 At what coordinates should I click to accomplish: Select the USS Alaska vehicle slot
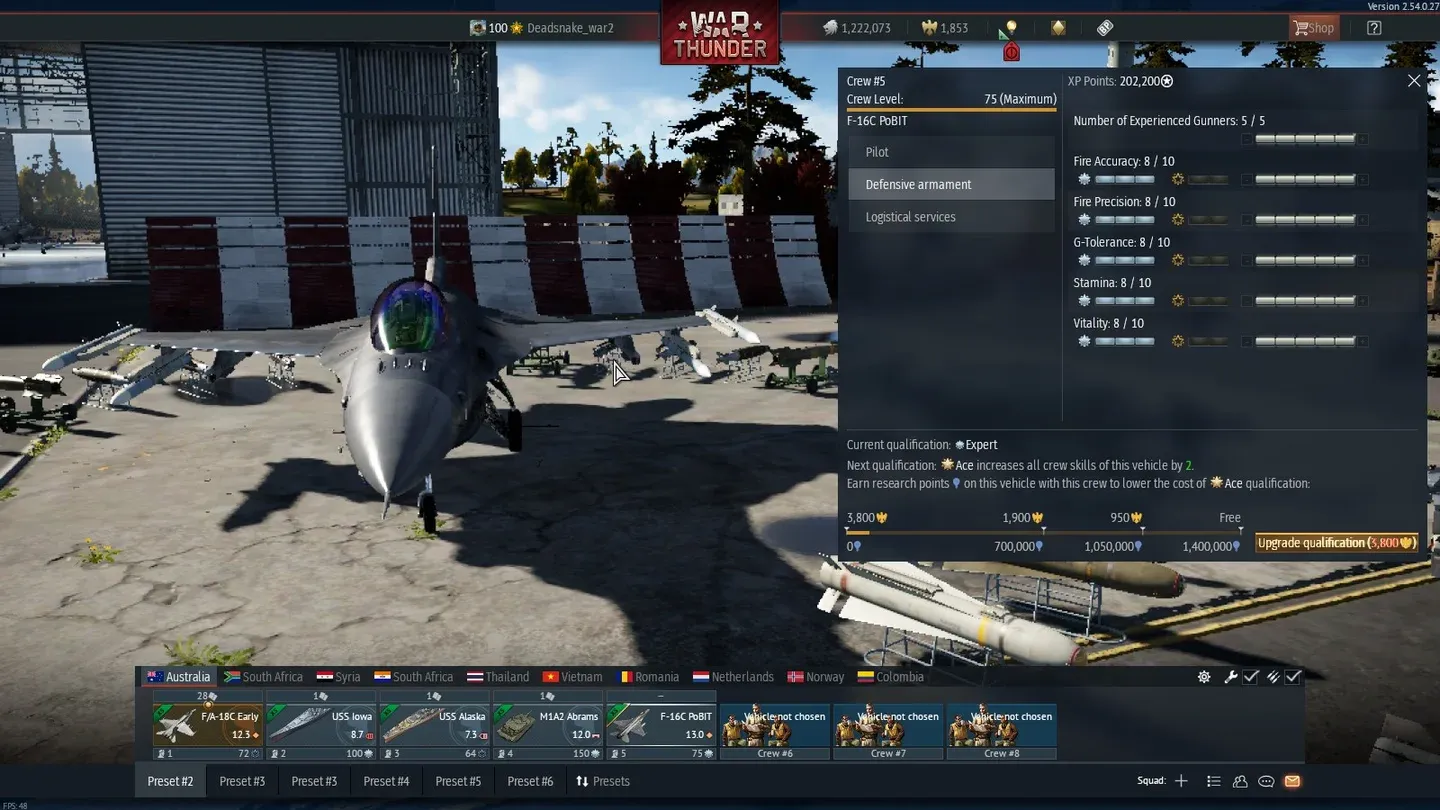(x=434, y=725)
